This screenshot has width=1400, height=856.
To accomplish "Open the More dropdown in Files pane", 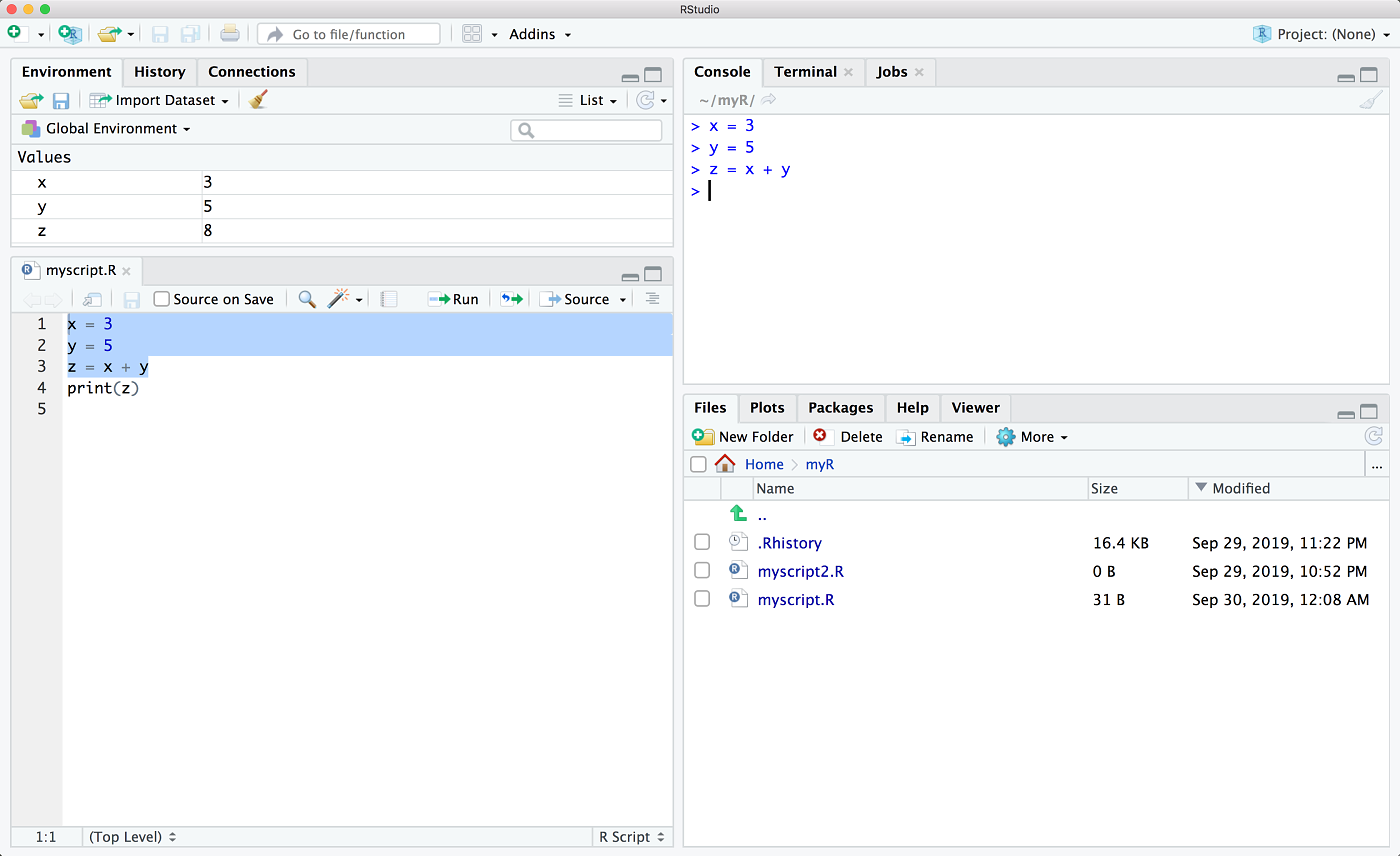I will tap(1032, 437).
